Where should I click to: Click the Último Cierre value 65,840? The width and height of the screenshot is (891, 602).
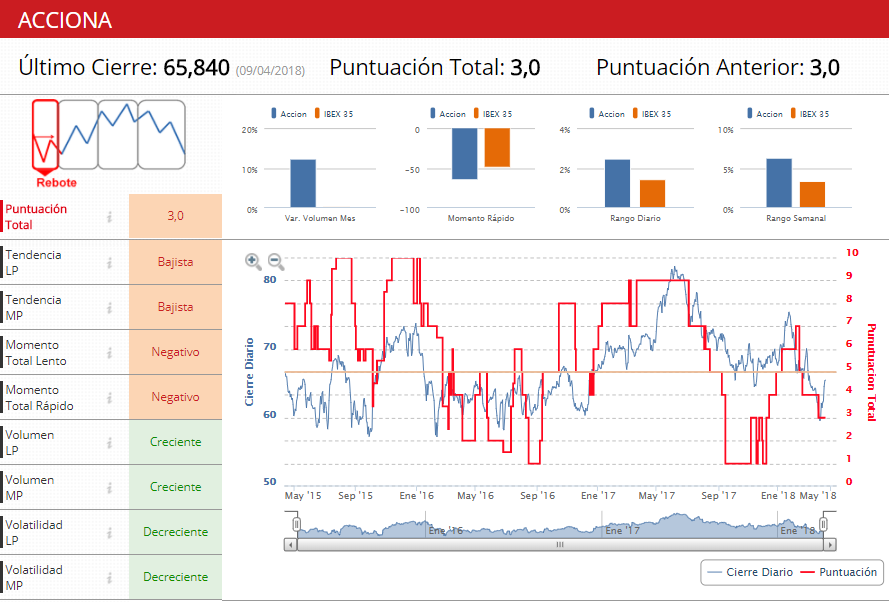pyautogui.click(x=197, y=68)
